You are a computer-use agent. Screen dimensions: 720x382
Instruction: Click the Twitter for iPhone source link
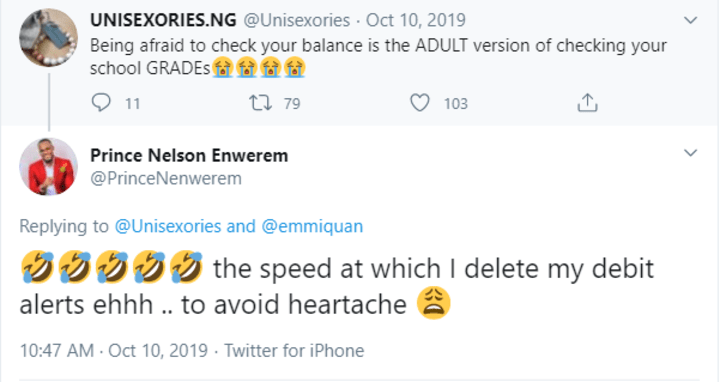click(x=294, y=351)
